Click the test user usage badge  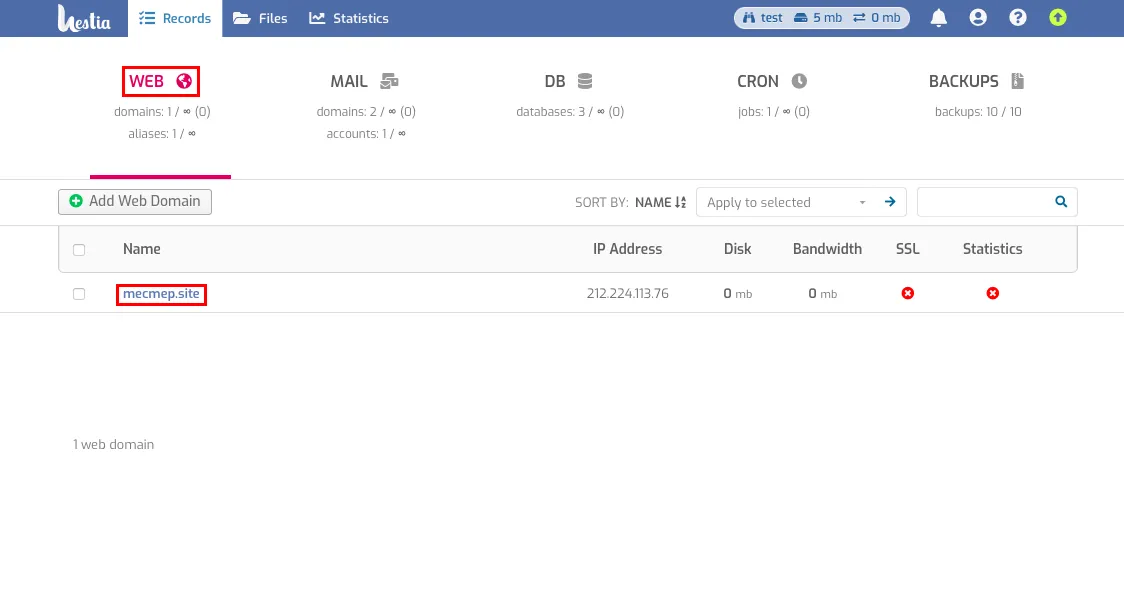[821, 18]
